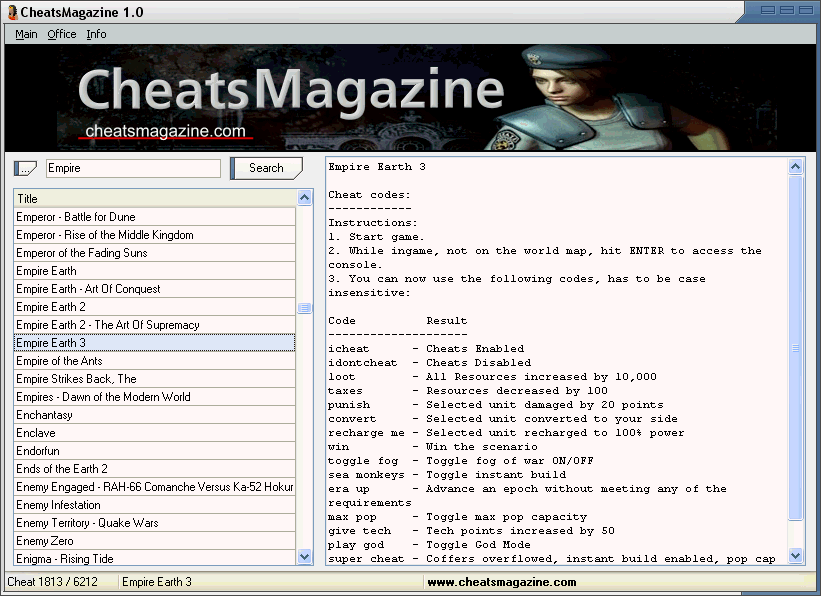The height and width of the screenshot is (596, 821).
Task: Open the Info menu
Action: click(x=96, y=33)
